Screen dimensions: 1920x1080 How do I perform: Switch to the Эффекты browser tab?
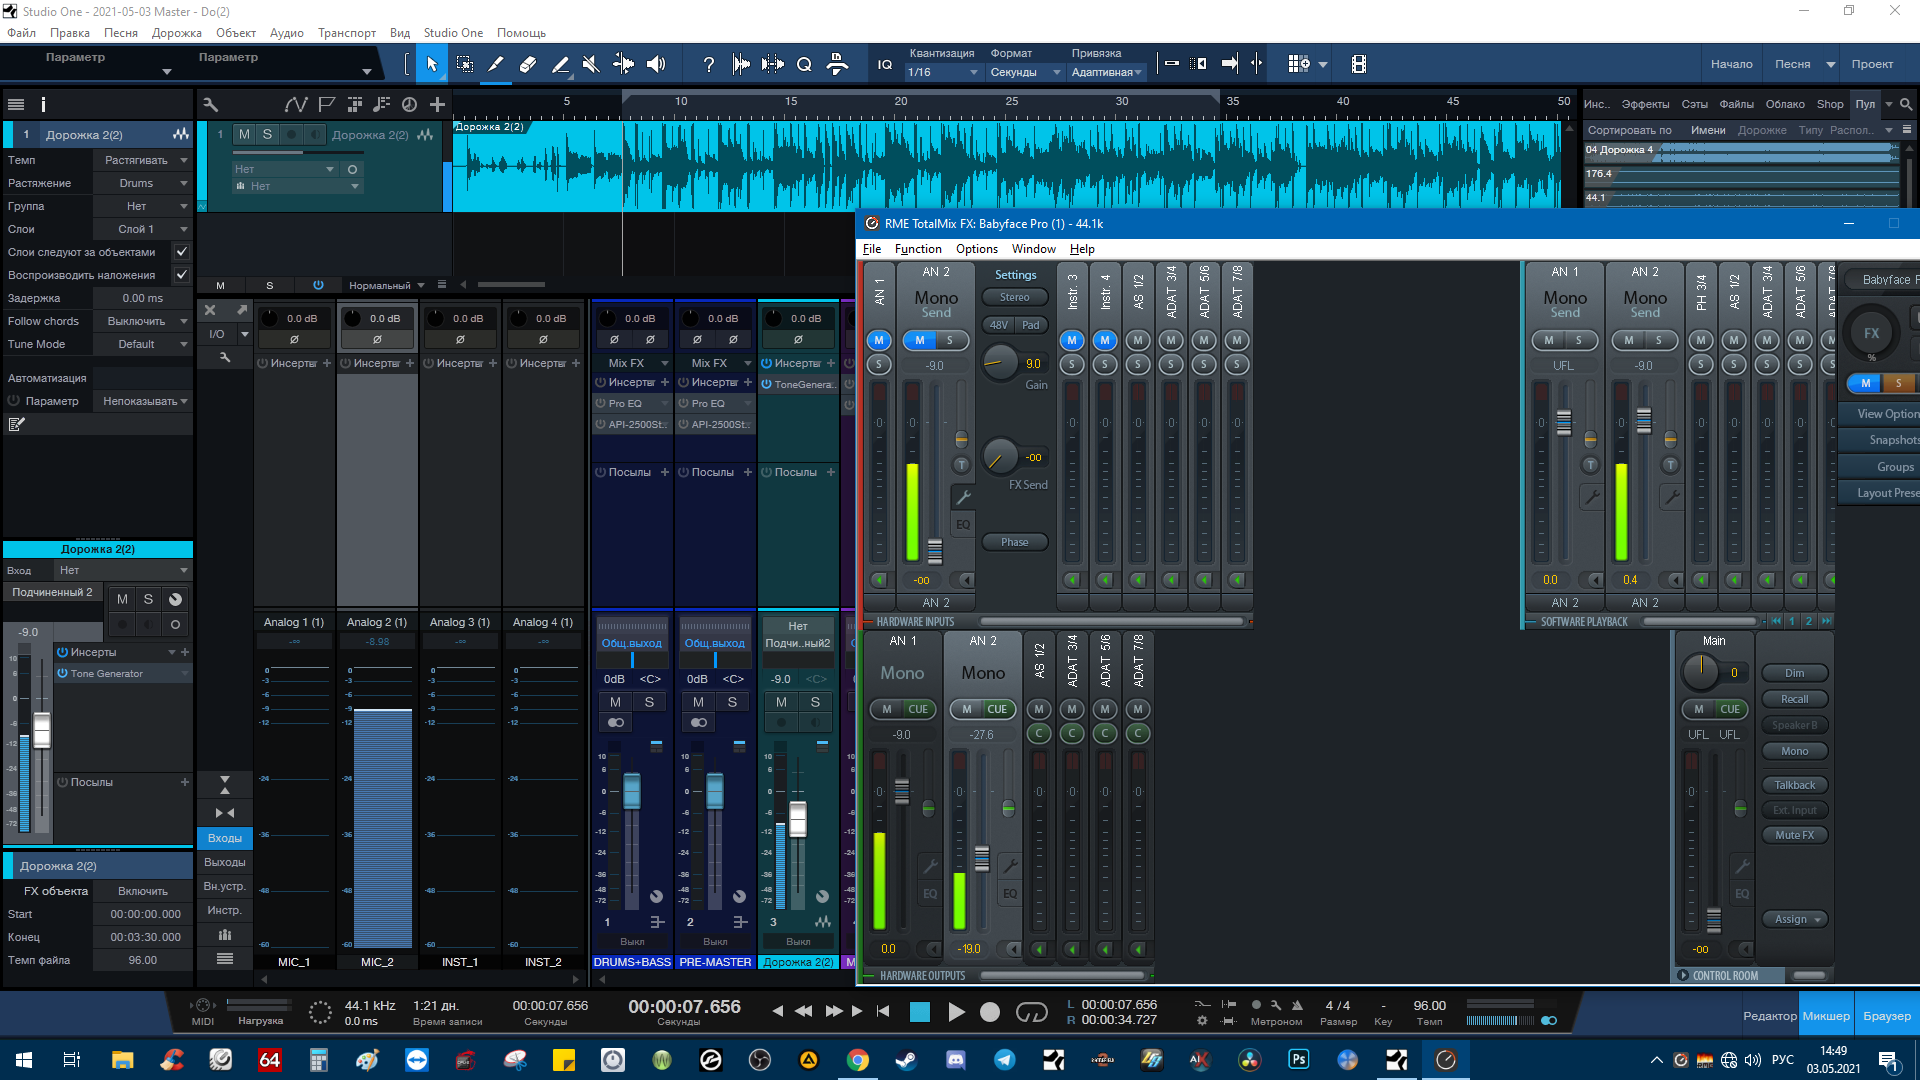[1645, 104]
